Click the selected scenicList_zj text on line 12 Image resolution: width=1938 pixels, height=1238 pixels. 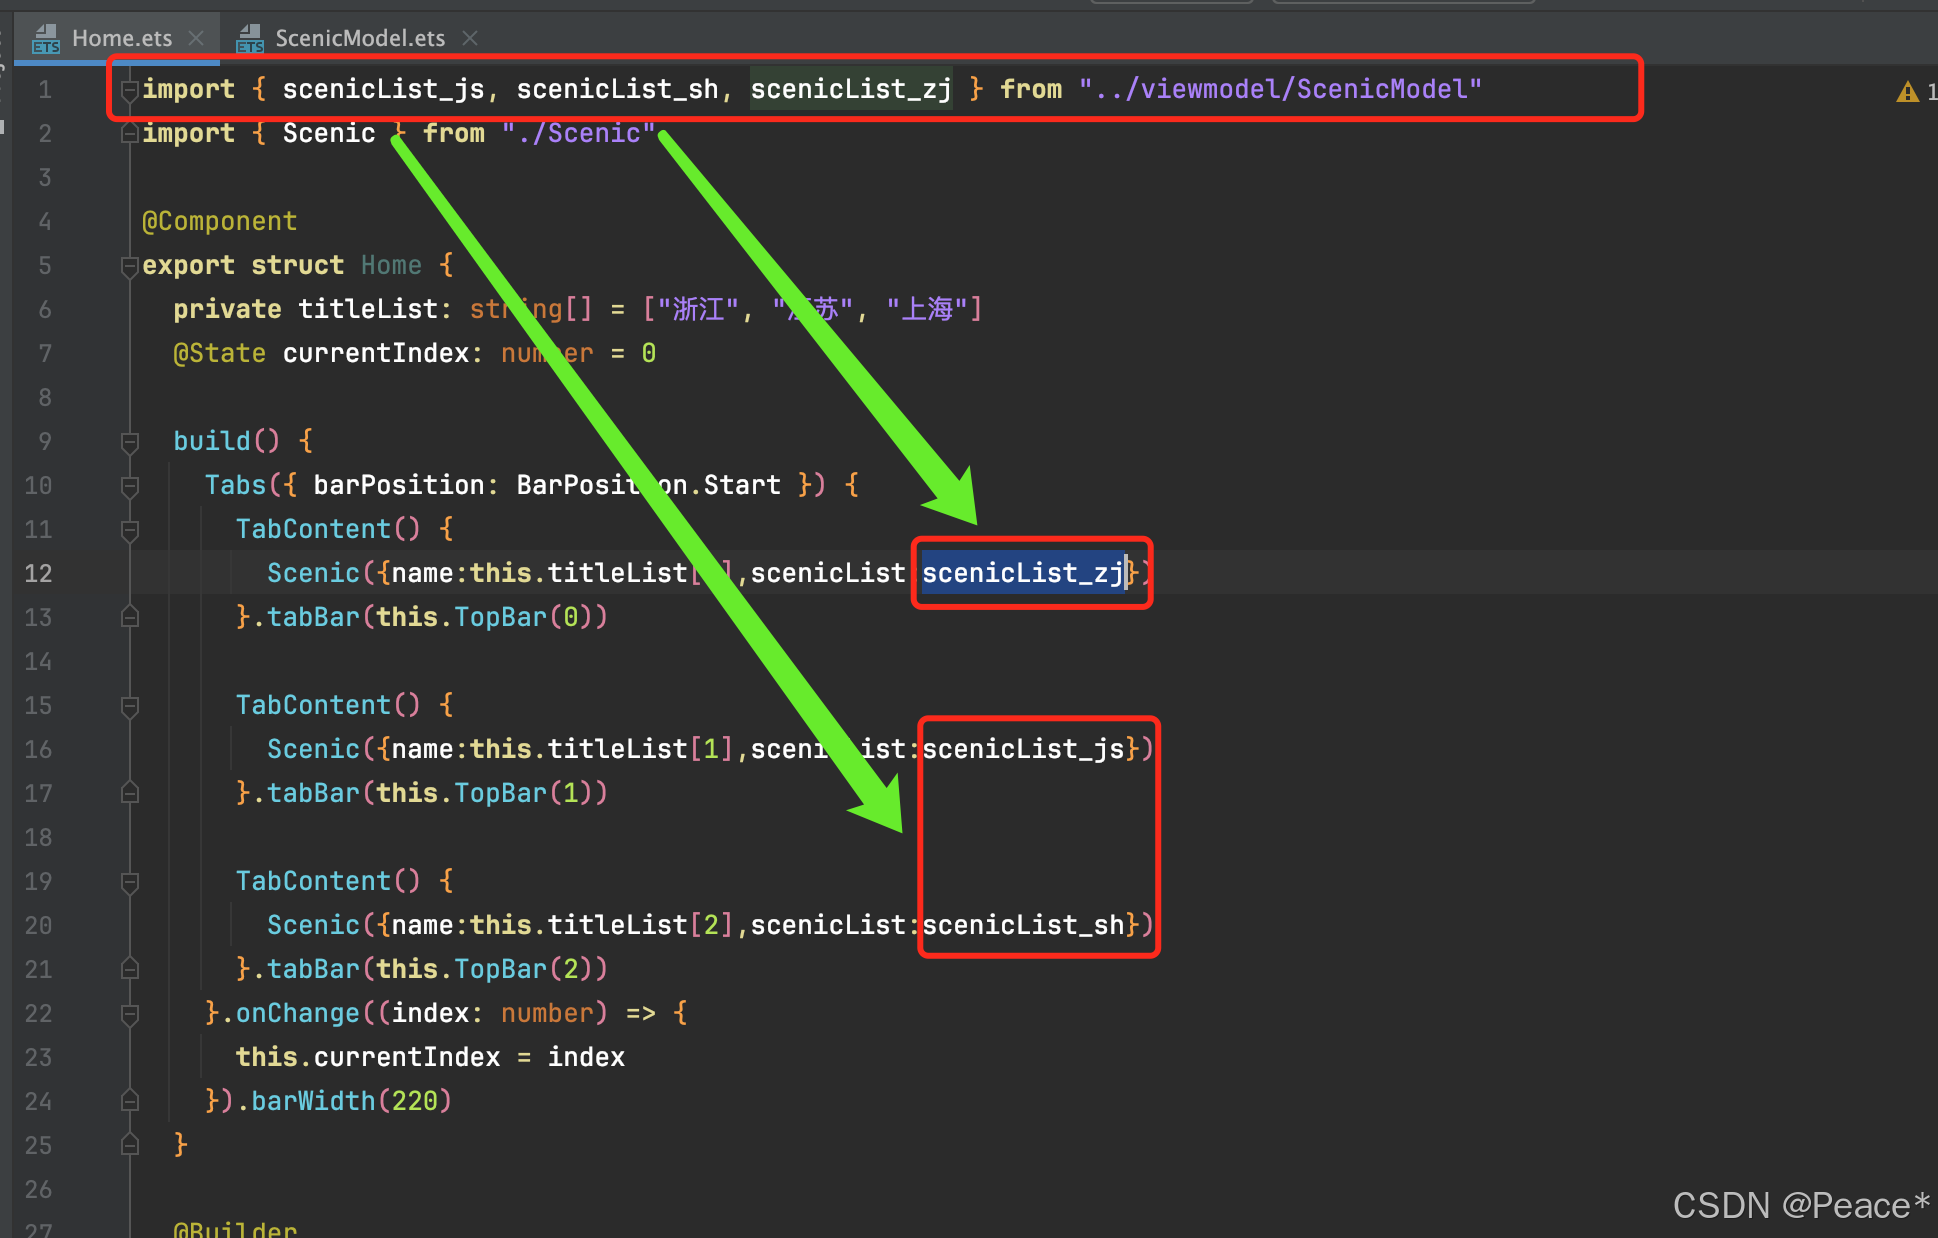[x=1021, y=573]
